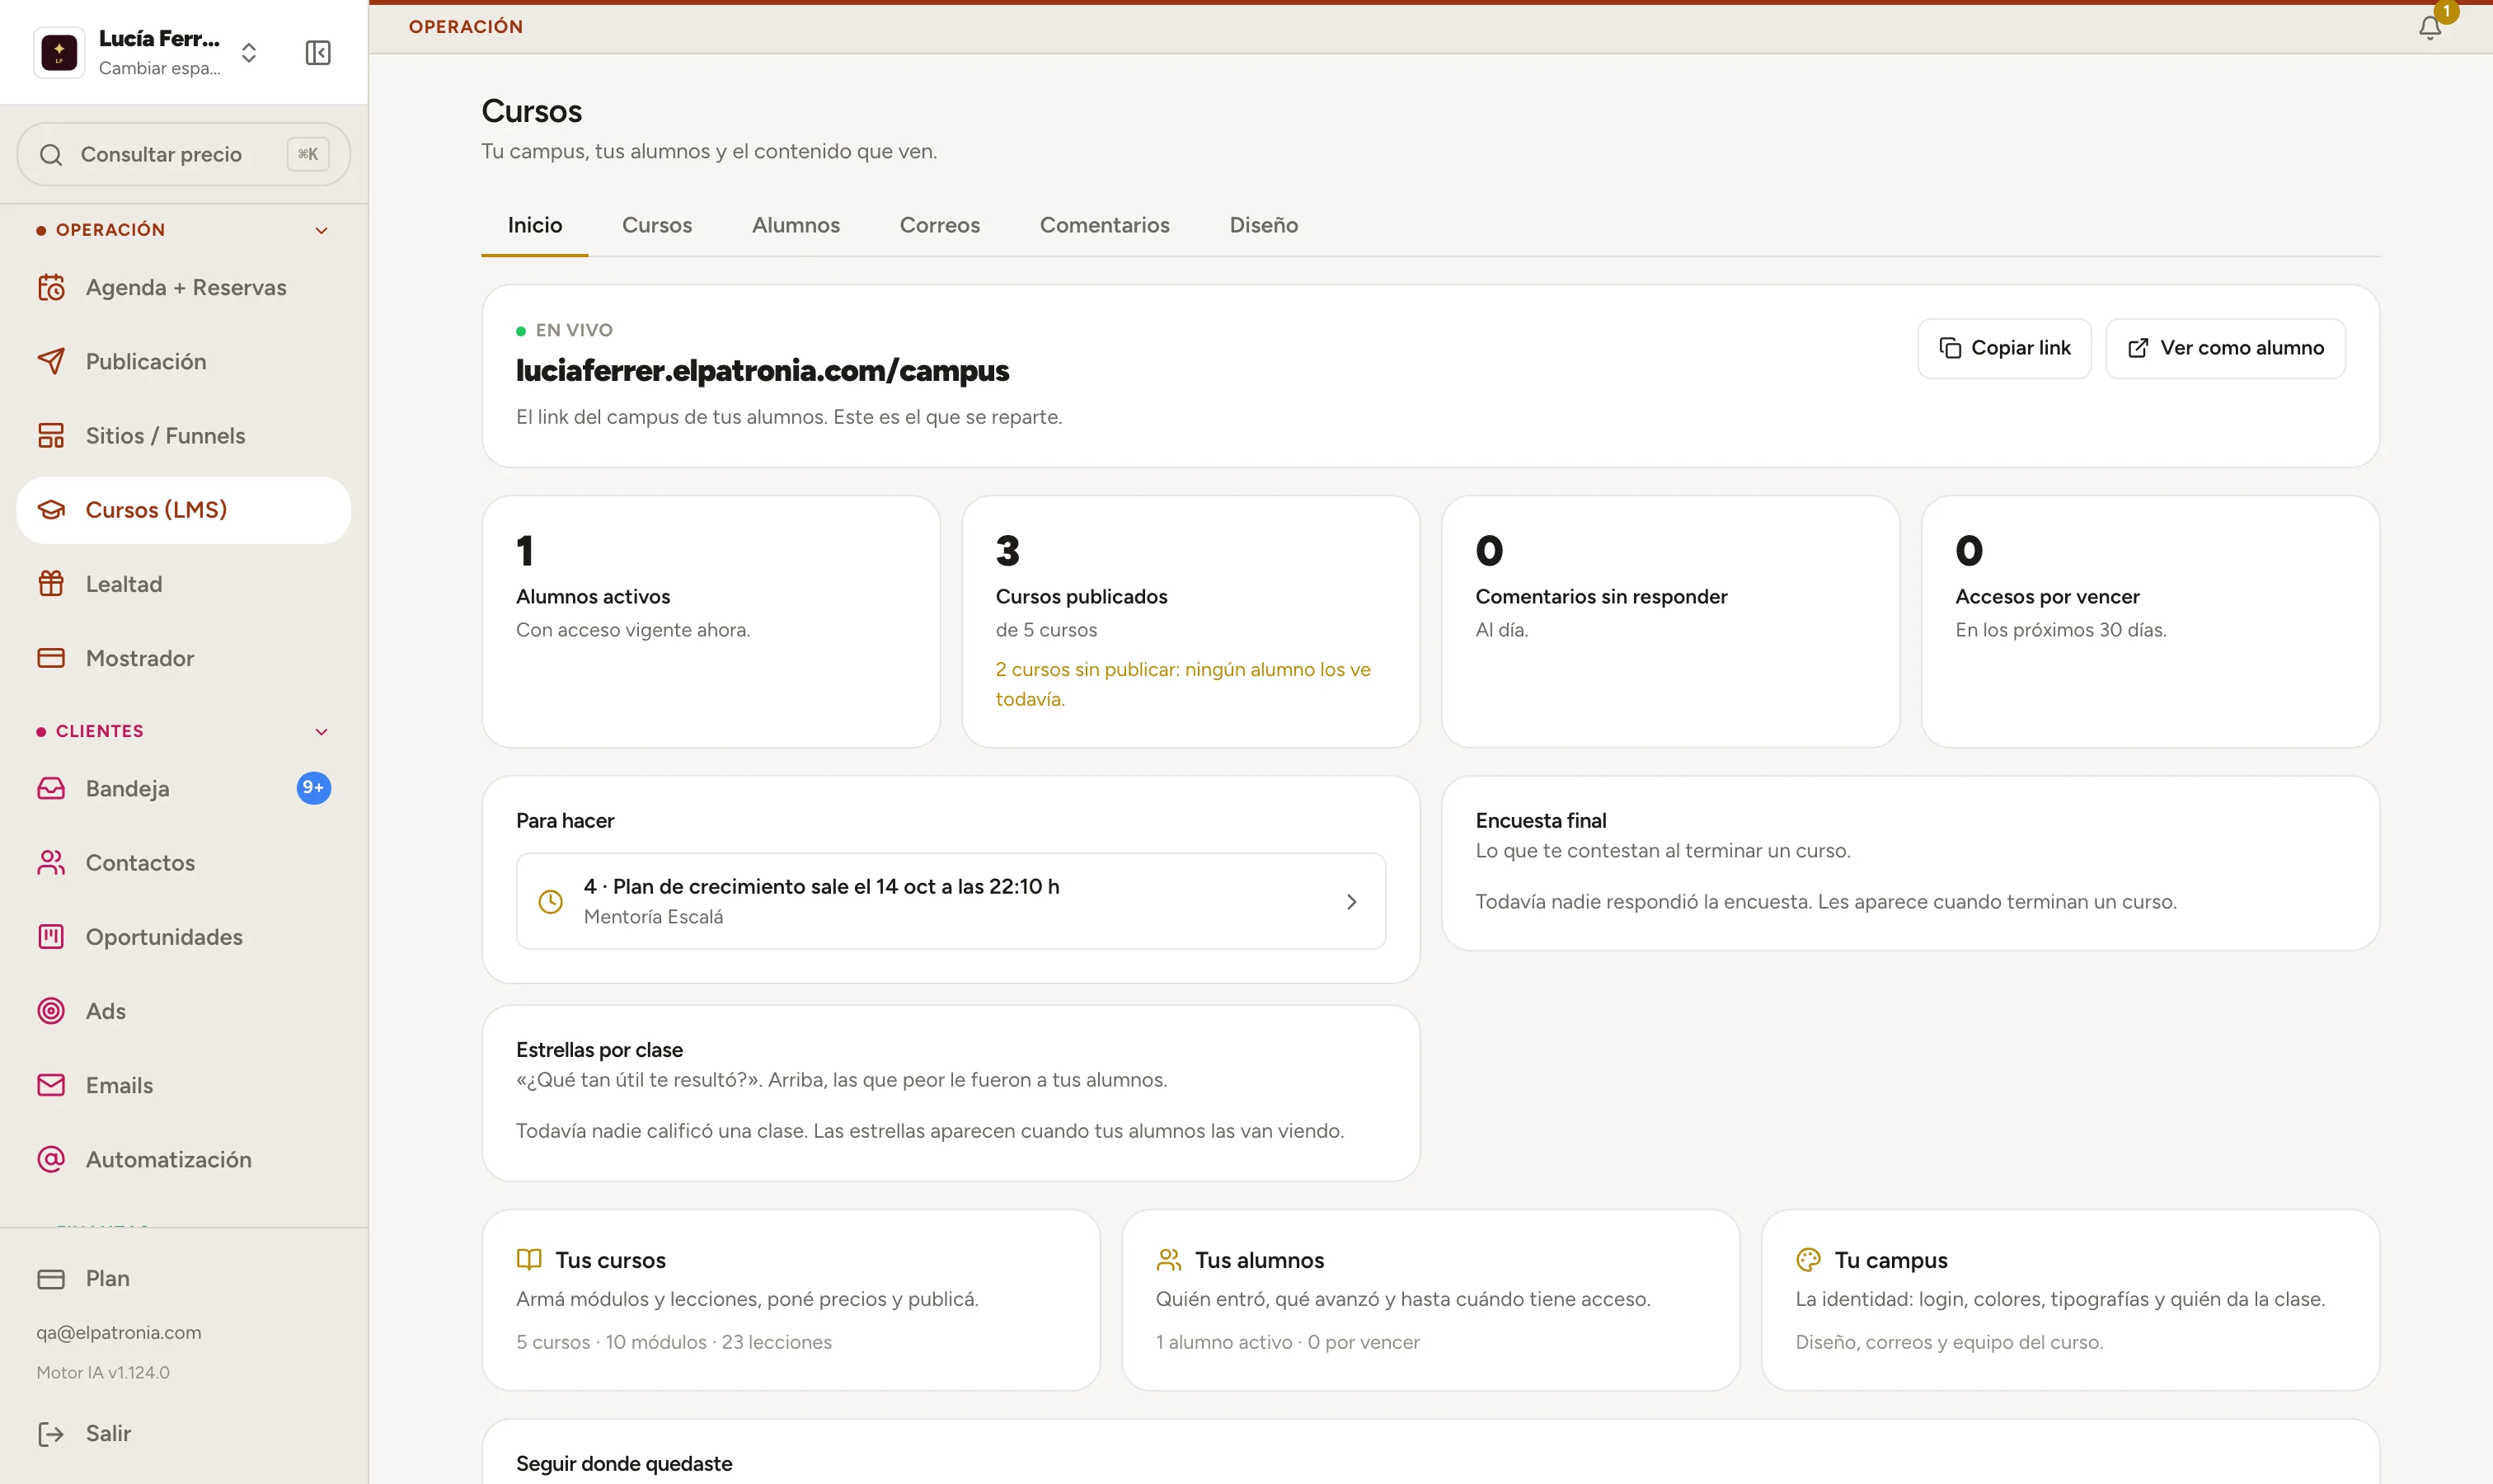
Task: Open the Plan page
Action: [184, 1279]
